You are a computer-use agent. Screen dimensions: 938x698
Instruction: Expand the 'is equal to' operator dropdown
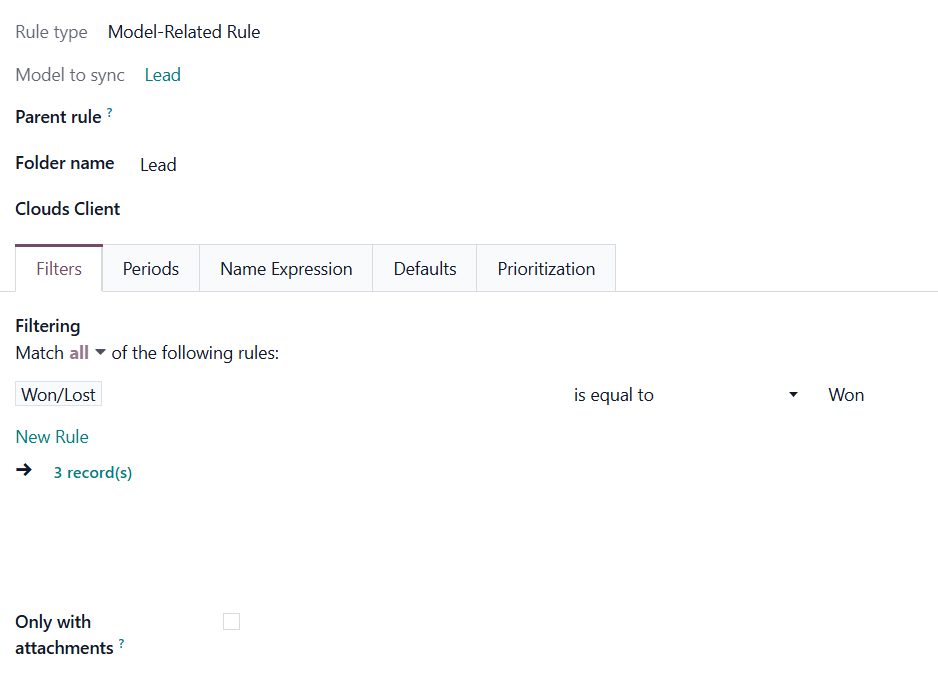pos(685,395)
